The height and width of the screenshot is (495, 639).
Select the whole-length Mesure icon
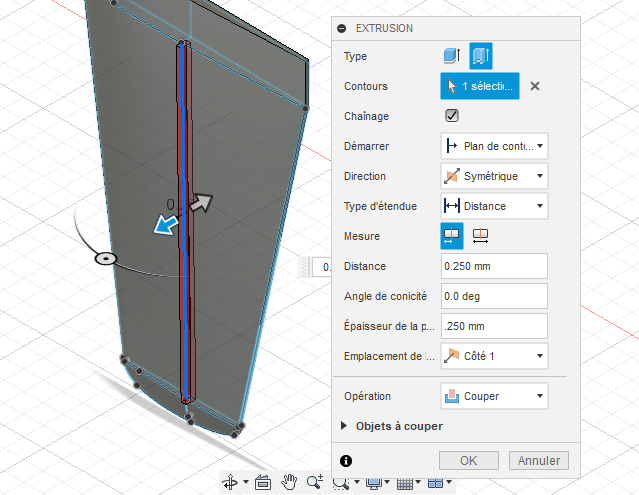(480, 236)
